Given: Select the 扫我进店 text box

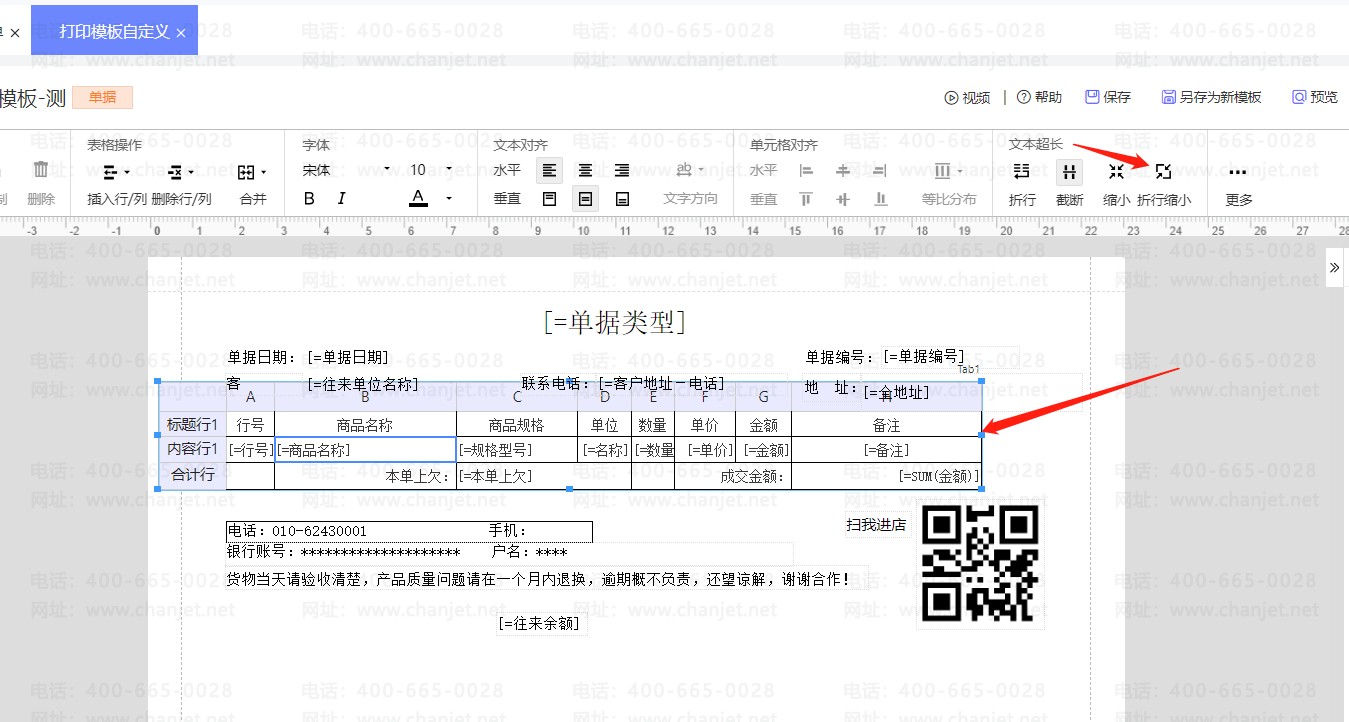Looking at the screenshot, I should [x=877, y=524].
